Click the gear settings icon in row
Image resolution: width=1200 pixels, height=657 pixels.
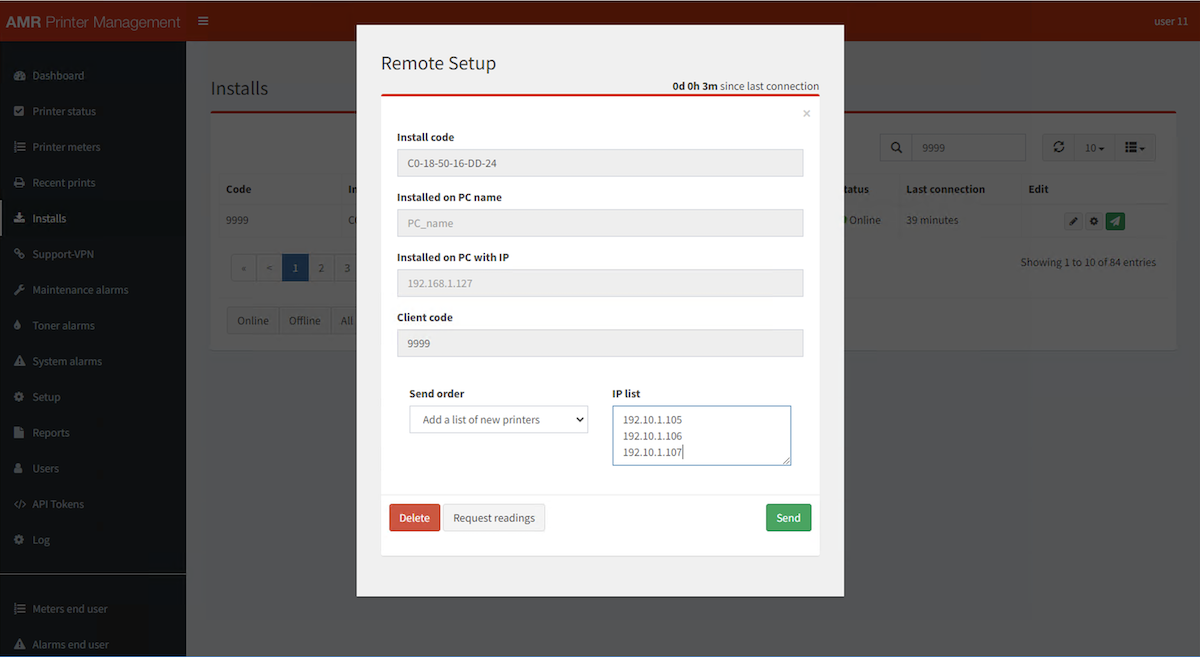click(x=1094, y=221)
